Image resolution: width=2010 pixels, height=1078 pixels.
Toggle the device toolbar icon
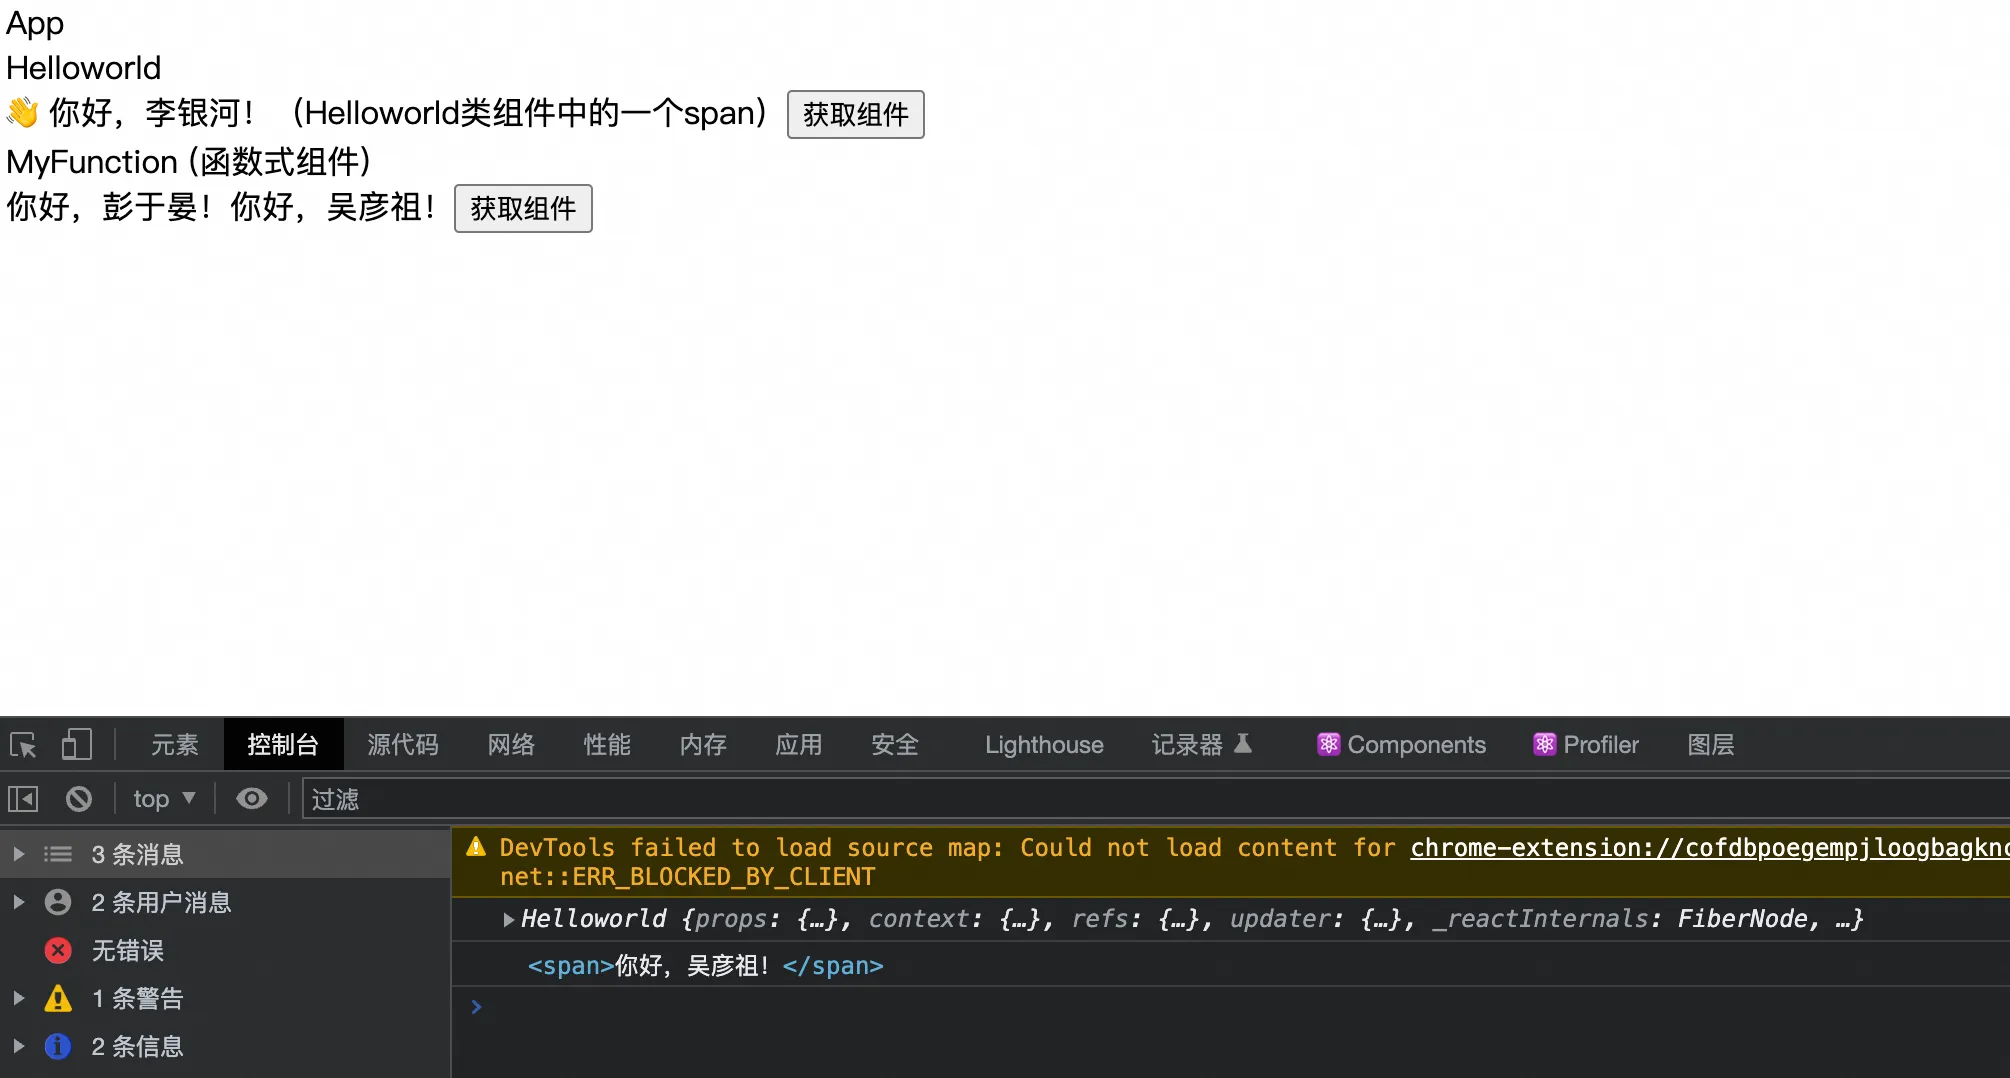point(76,745)
